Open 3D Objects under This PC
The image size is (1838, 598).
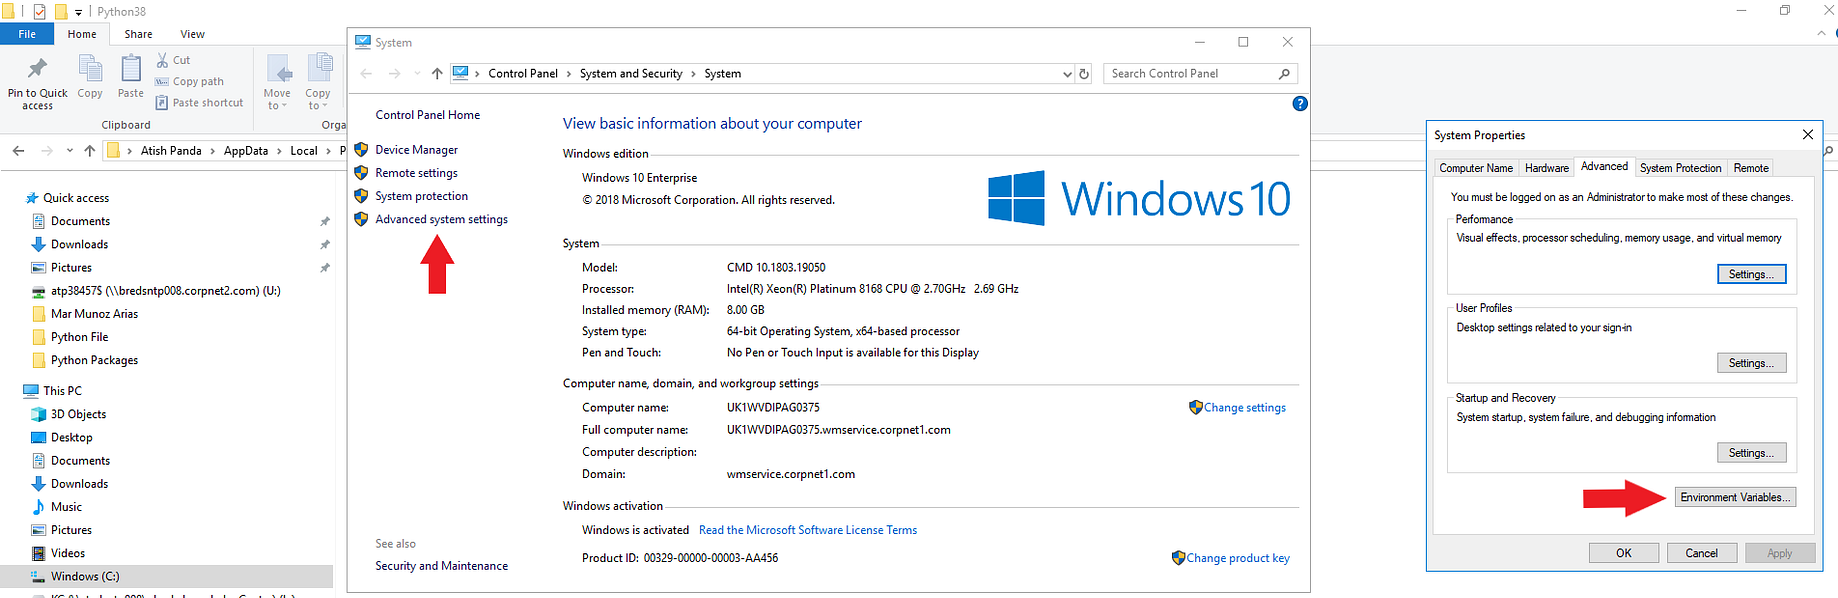coord(78,414)
